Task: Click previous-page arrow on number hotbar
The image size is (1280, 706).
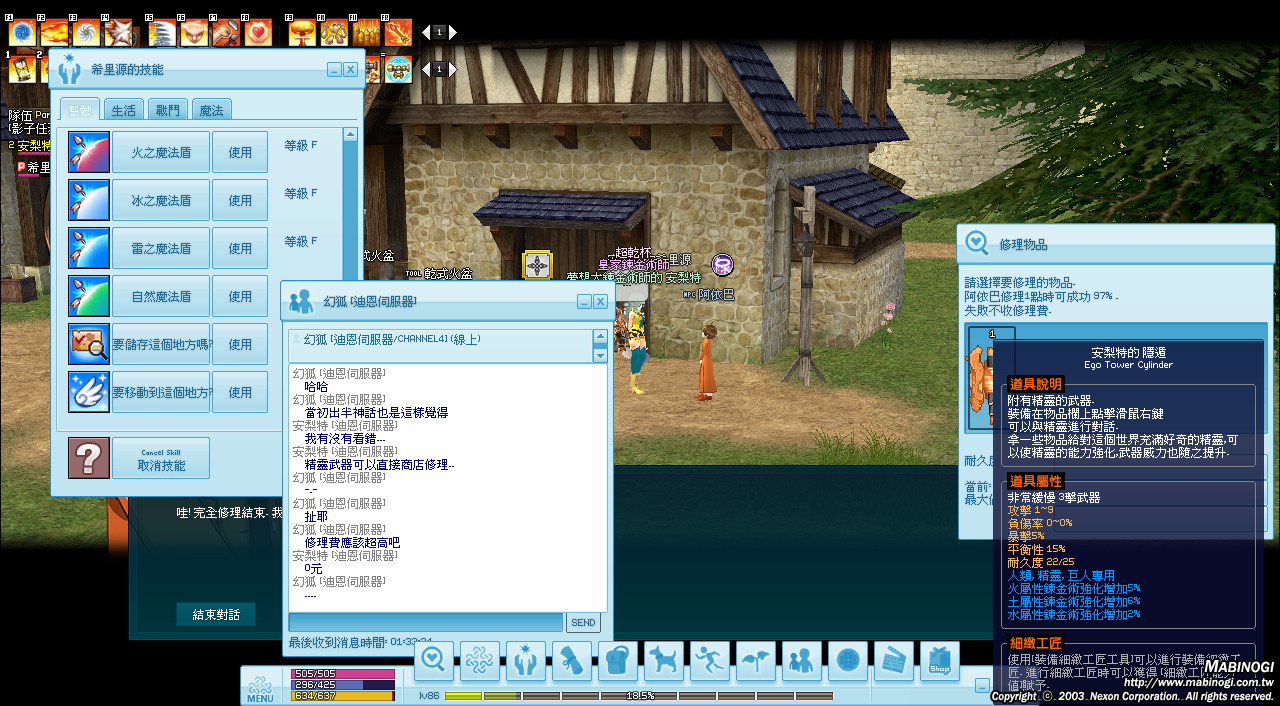Action: tap(425, 69)
